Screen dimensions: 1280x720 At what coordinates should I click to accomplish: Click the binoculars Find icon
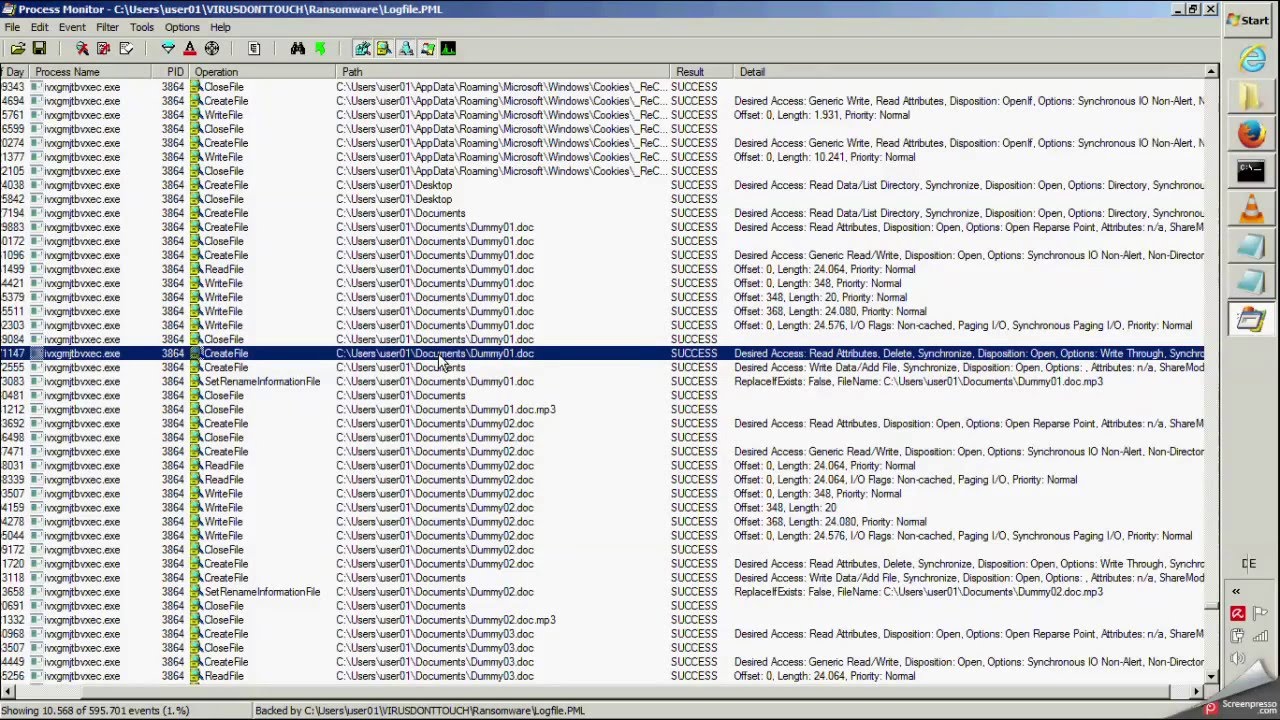point(297,48)
